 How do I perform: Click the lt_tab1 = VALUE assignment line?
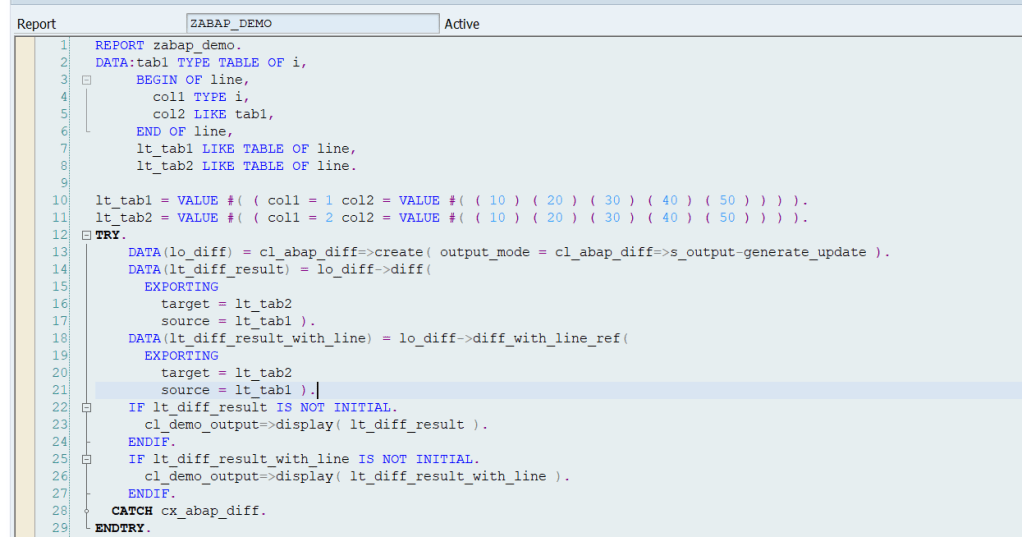point(452,201)
